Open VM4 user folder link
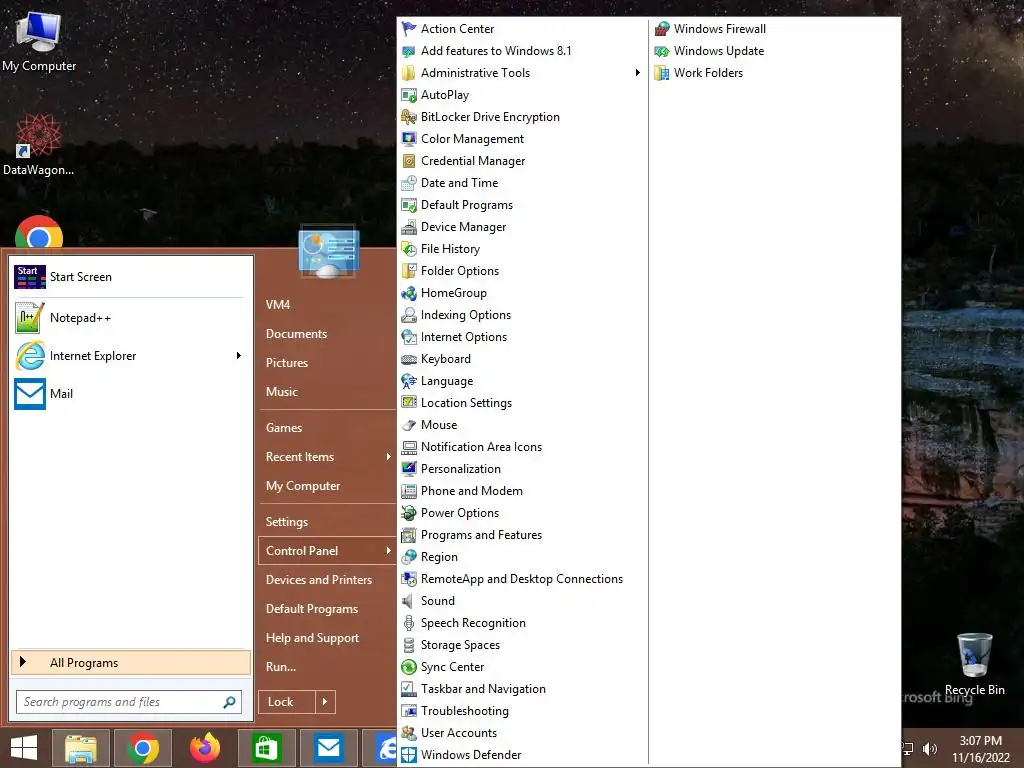The height and width of the screenshot is (768, 1024). [278, 305]
